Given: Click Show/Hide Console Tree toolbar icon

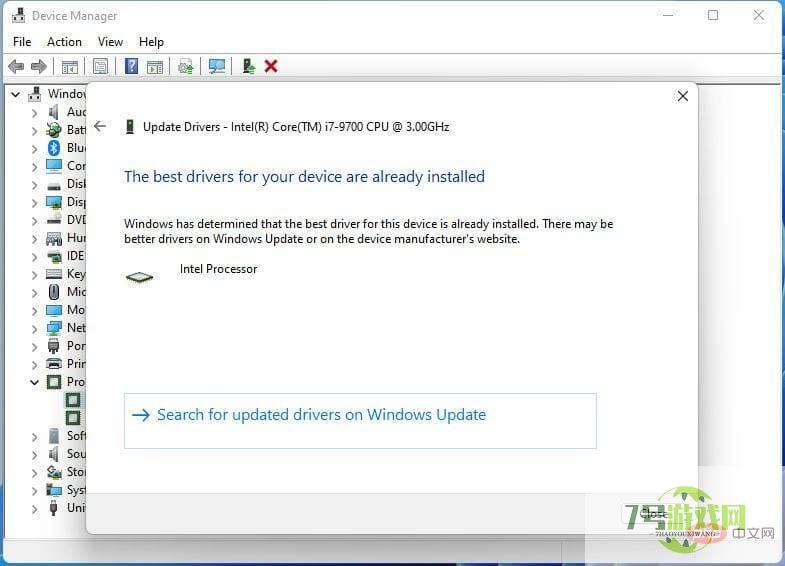Looking at the screenshot, I should click(70, 66).
